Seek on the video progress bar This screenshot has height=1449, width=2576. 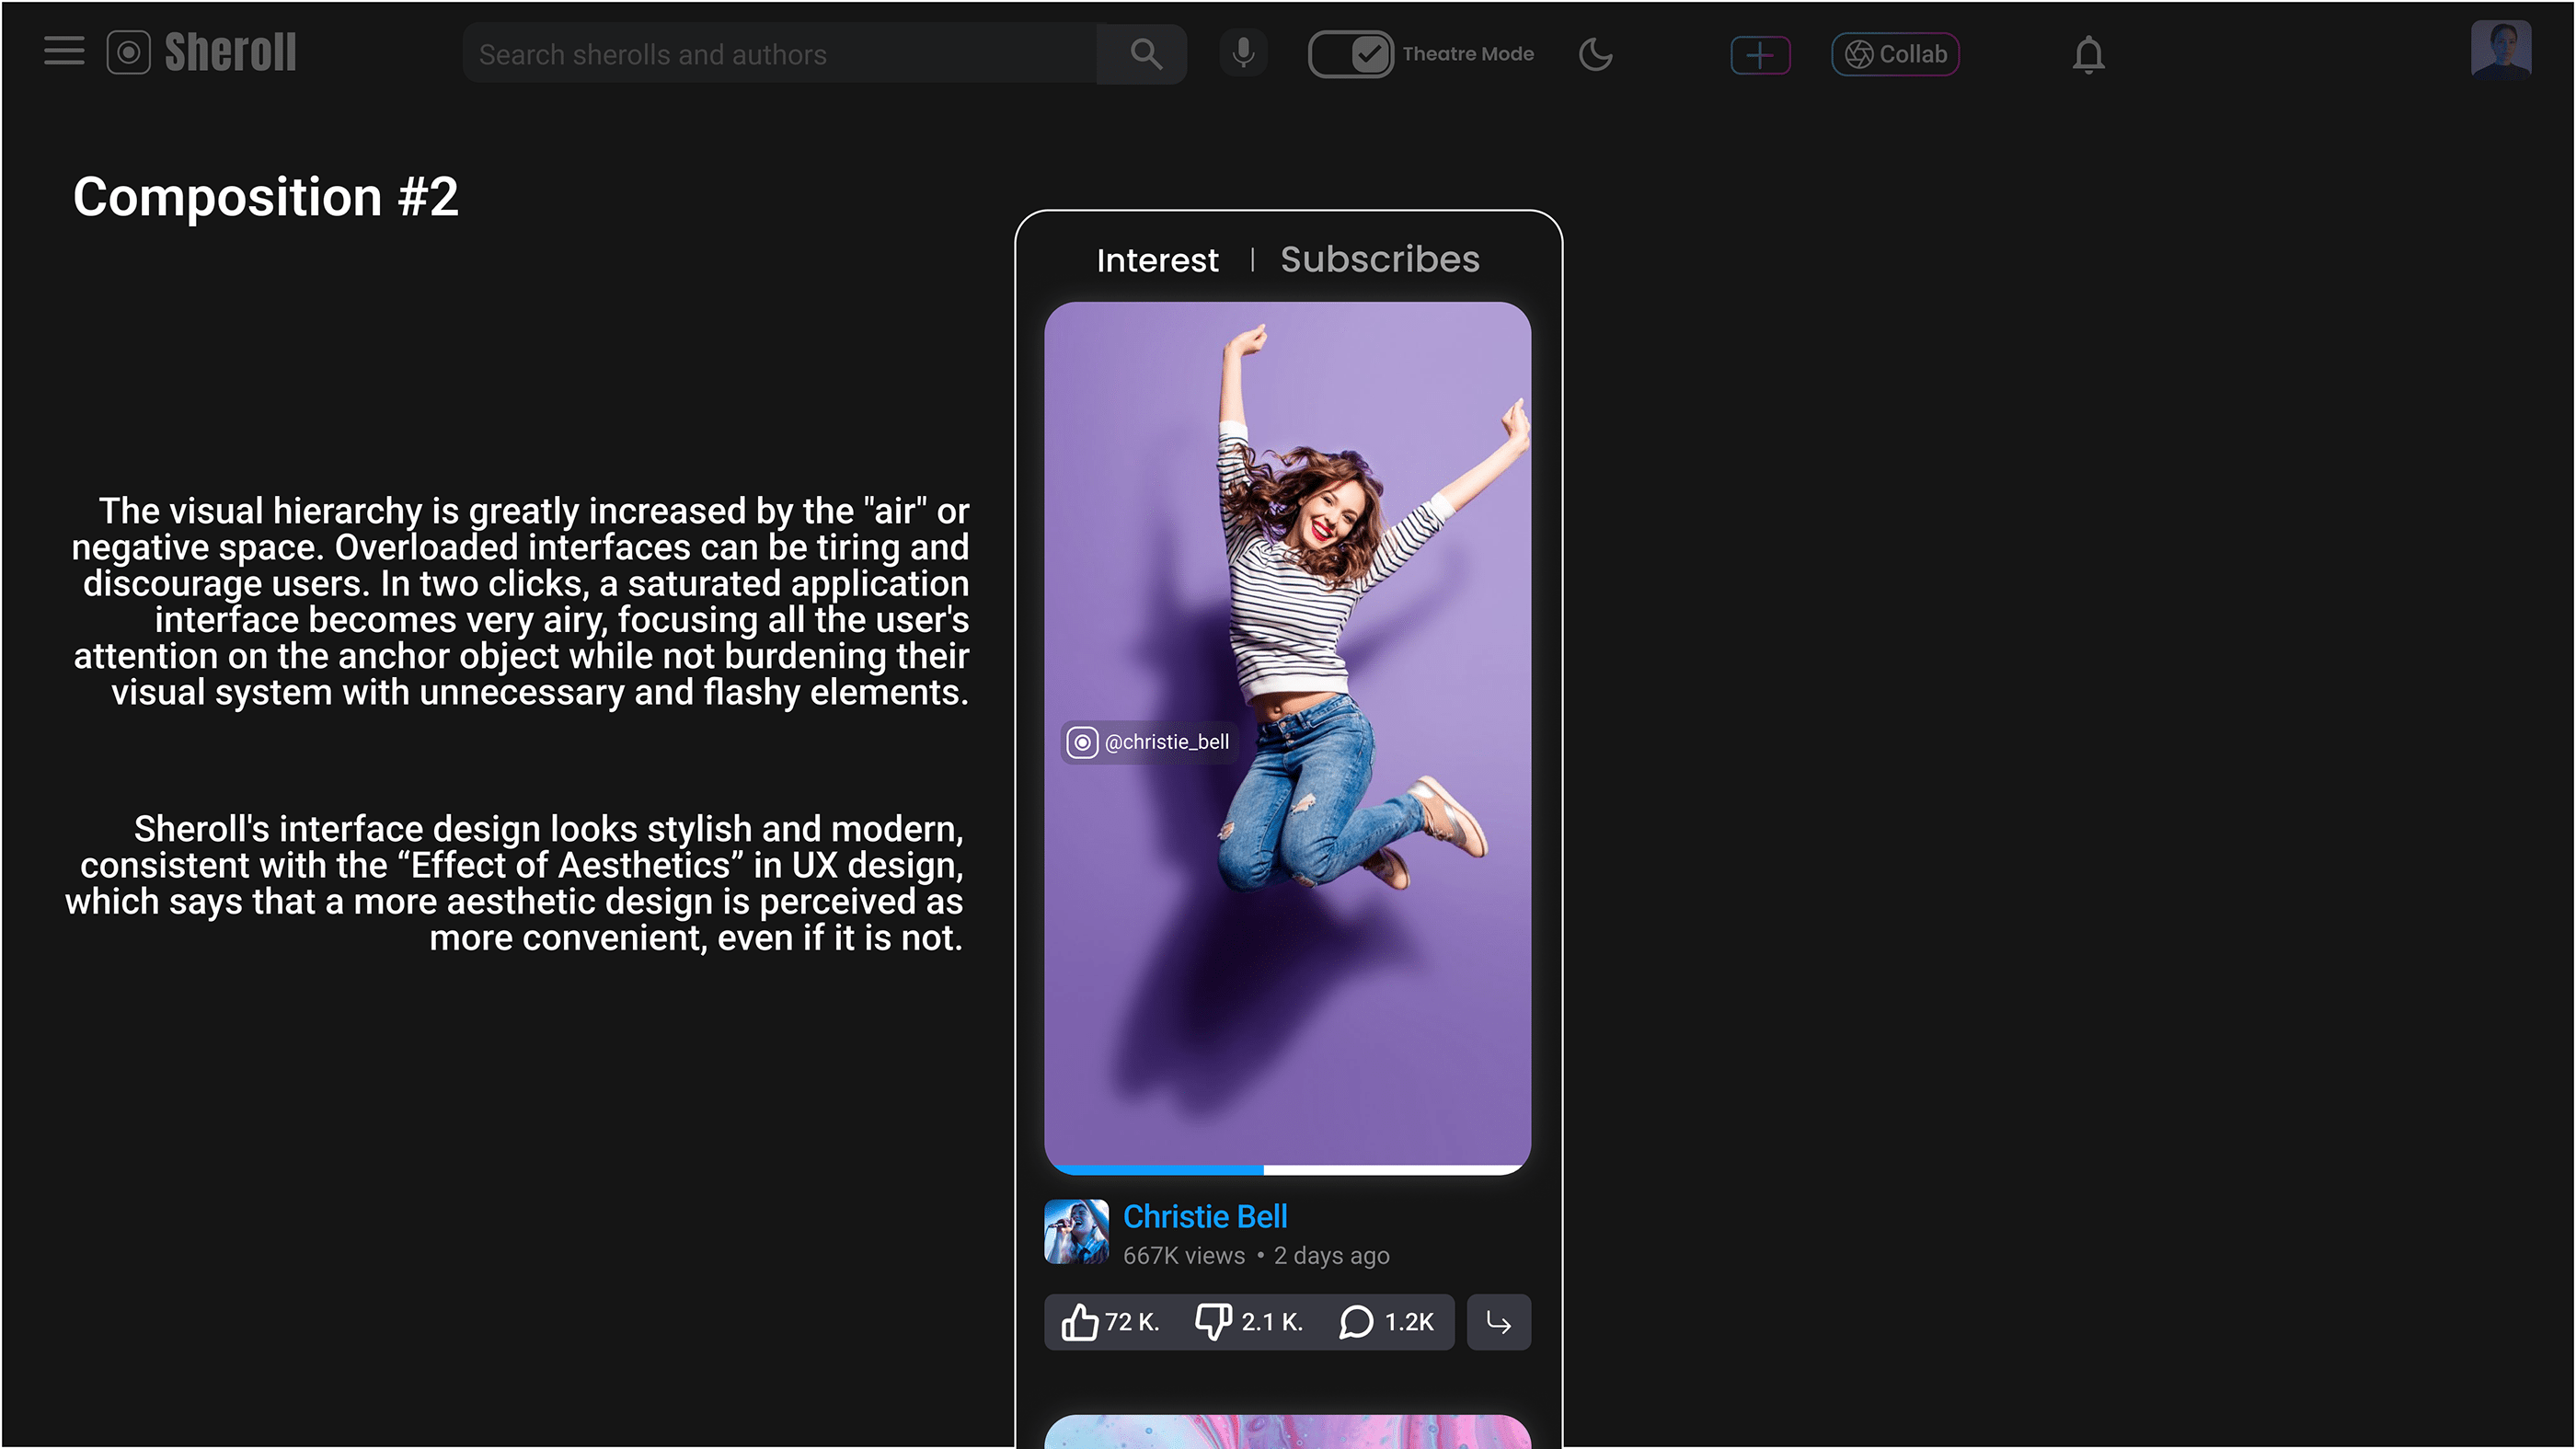pos(1288,1169)
